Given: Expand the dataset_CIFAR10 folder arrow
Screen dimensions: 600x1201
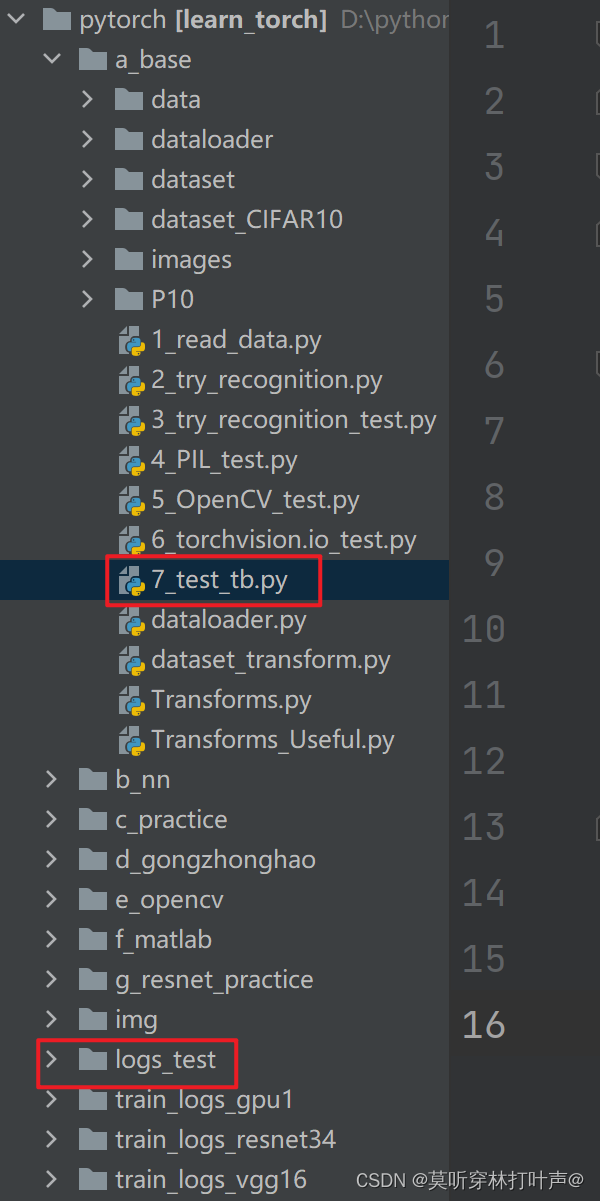Looking at the screenshot, I should [88, 219].
